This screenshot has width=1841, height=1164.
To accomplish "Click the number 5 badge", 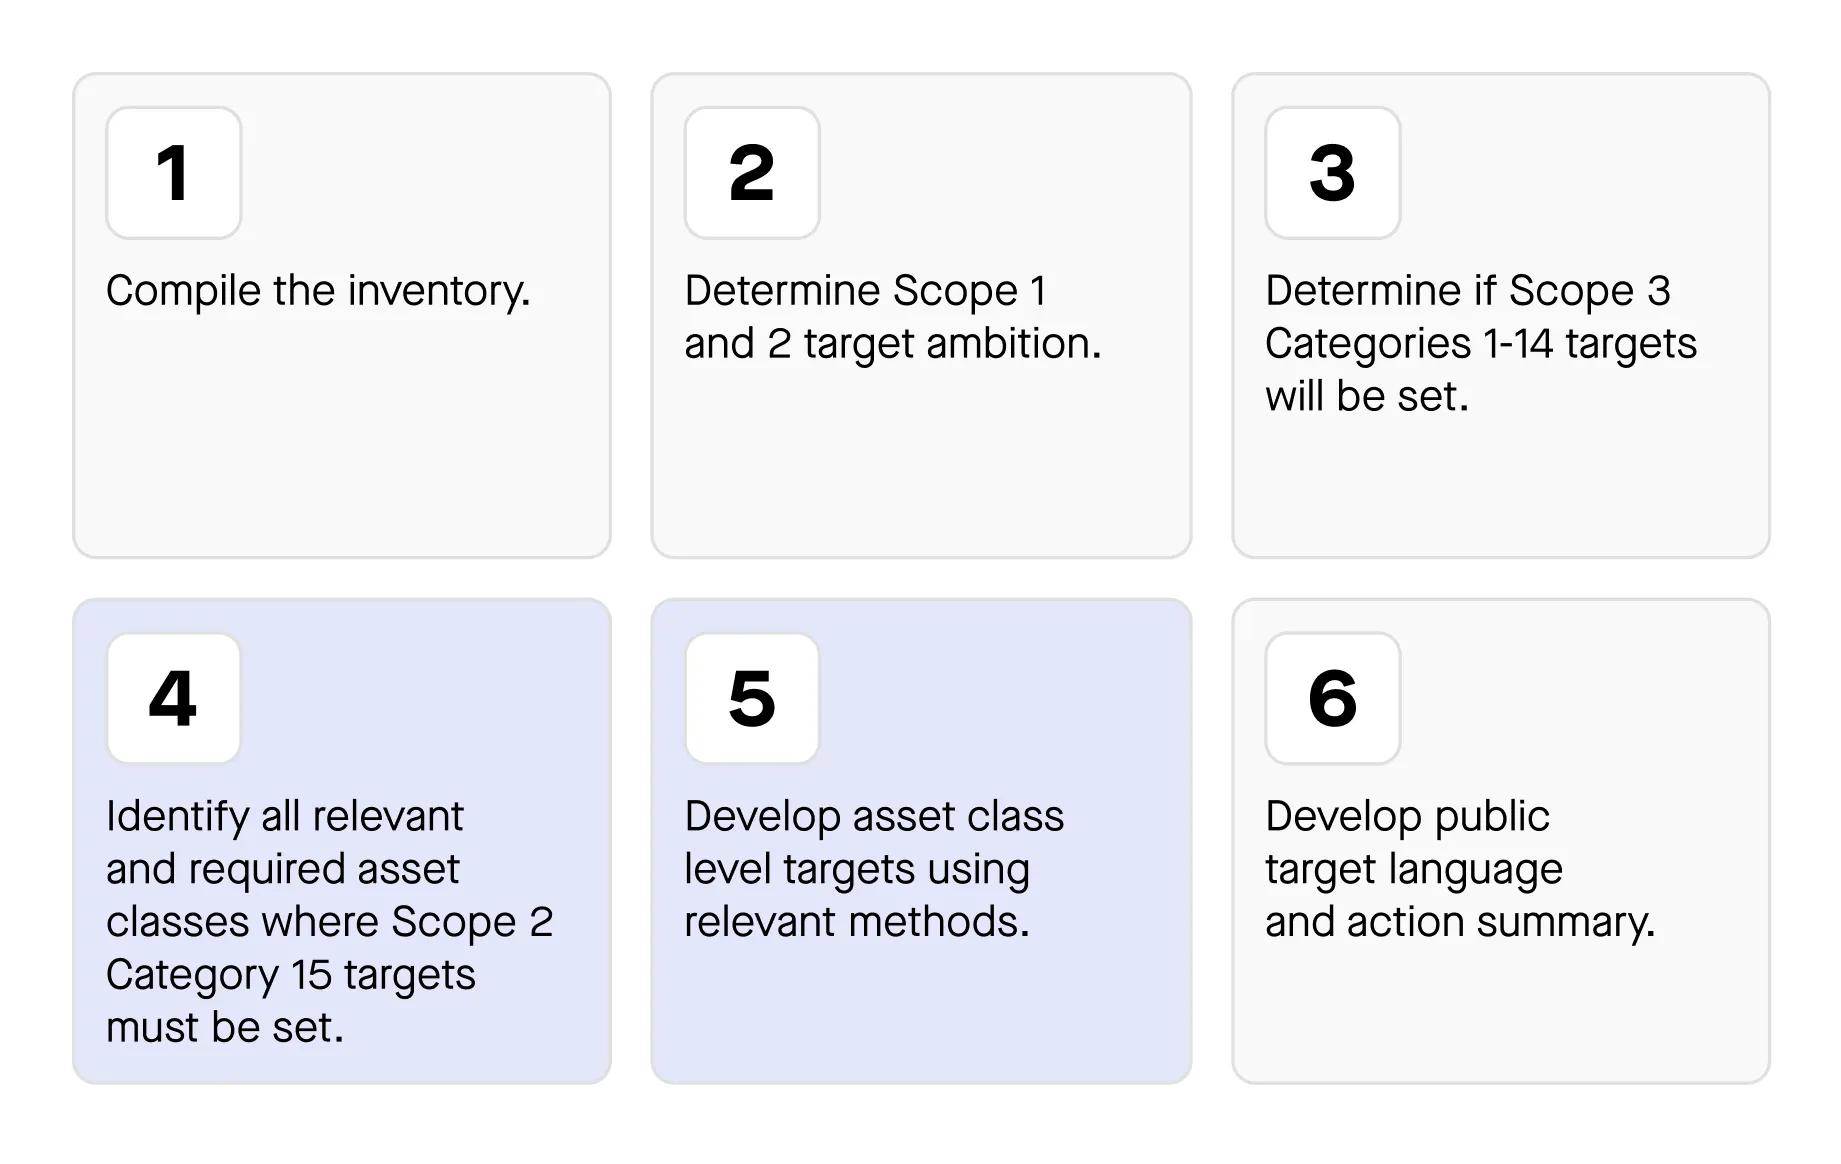I will [x=752, y=698].
